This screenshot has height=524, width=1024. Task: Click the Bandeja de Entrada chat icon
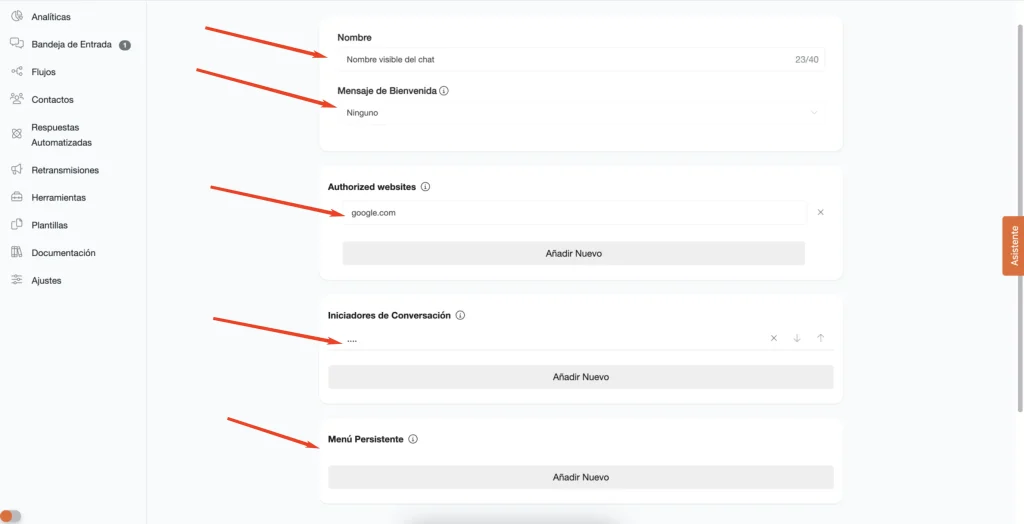[x=17, y=44]
